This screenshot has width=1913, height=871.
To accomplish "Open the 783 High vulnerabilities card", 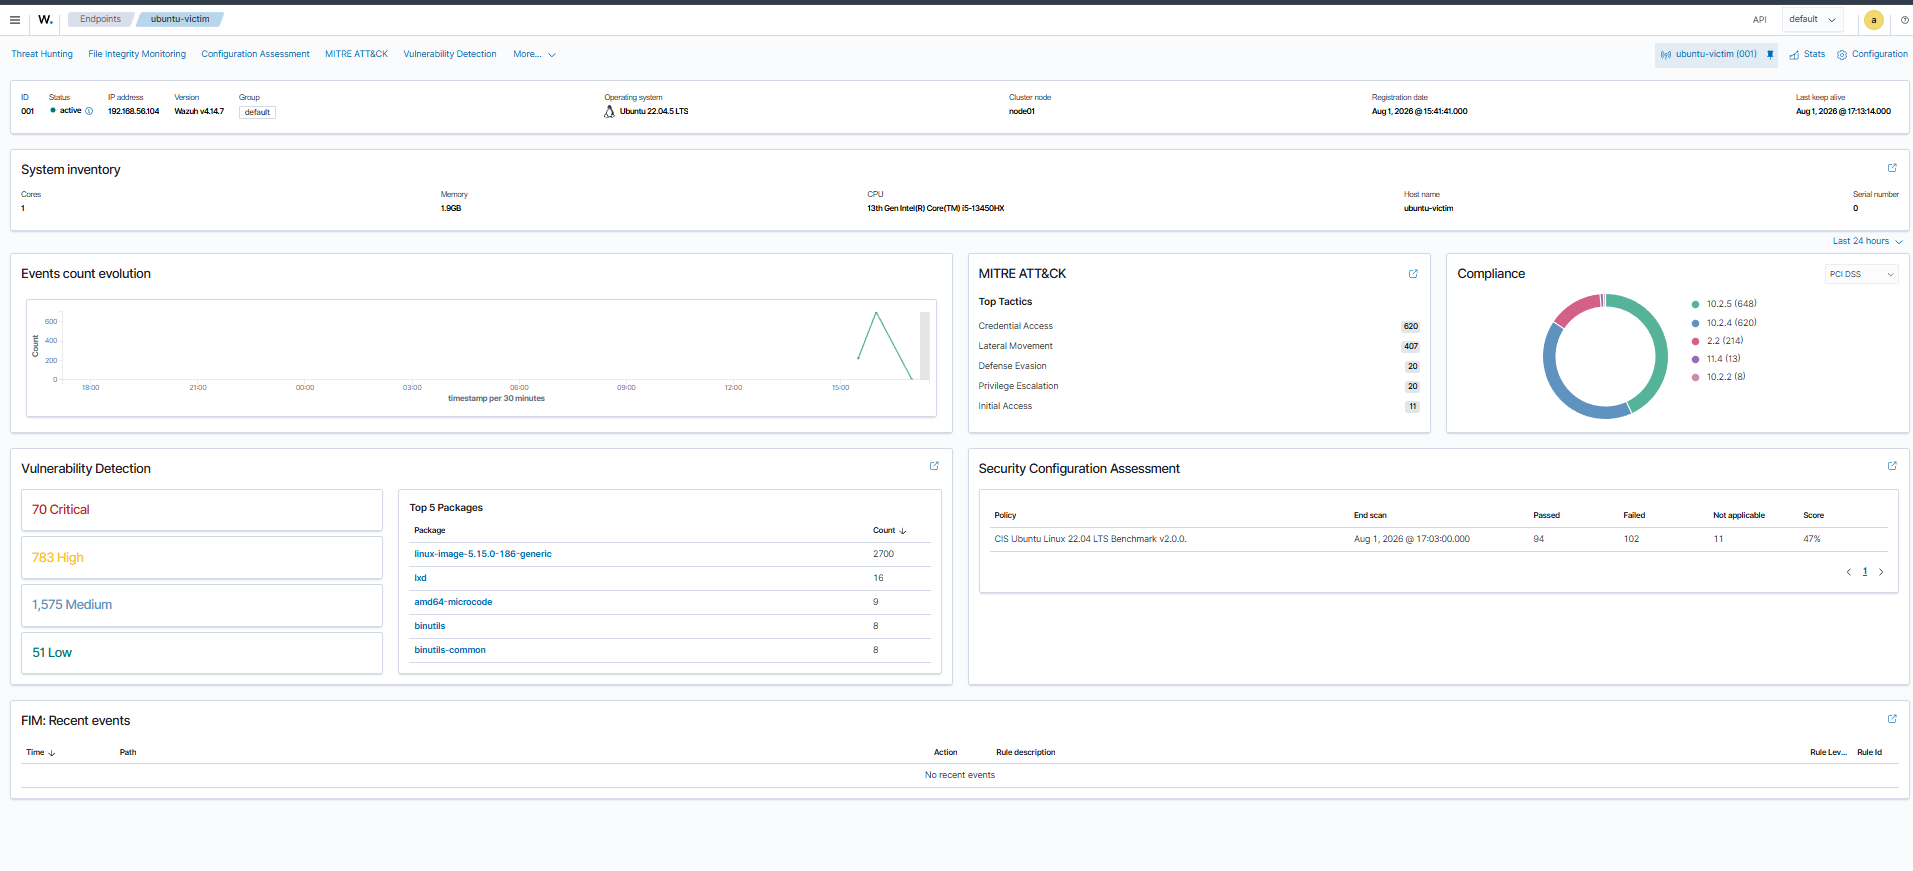I will click(x=202, y=558).
